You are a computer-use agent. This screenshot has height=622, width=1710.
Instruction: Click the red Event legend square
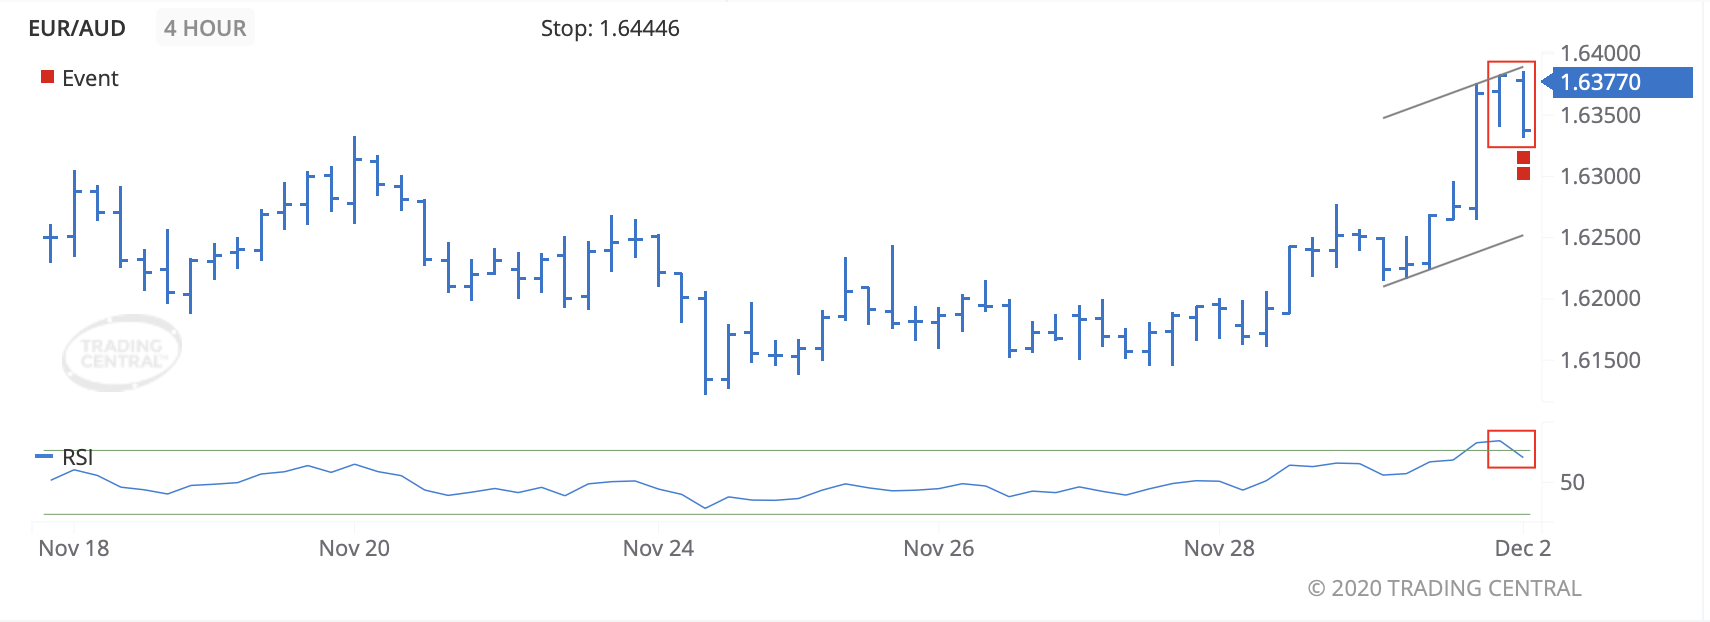47,77
